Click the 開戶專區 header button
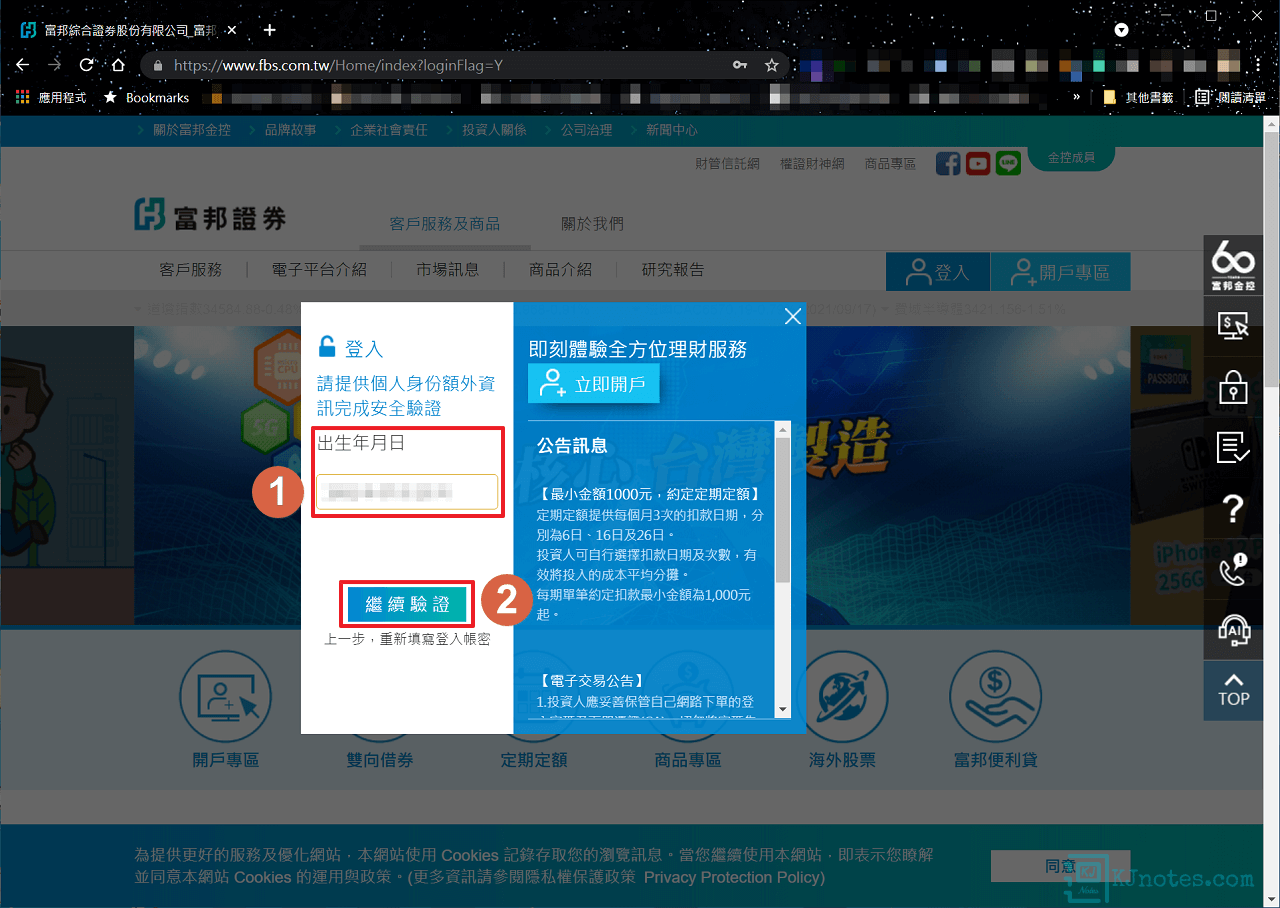This screenshot has width=1280, height=908. click(1060, 272)
